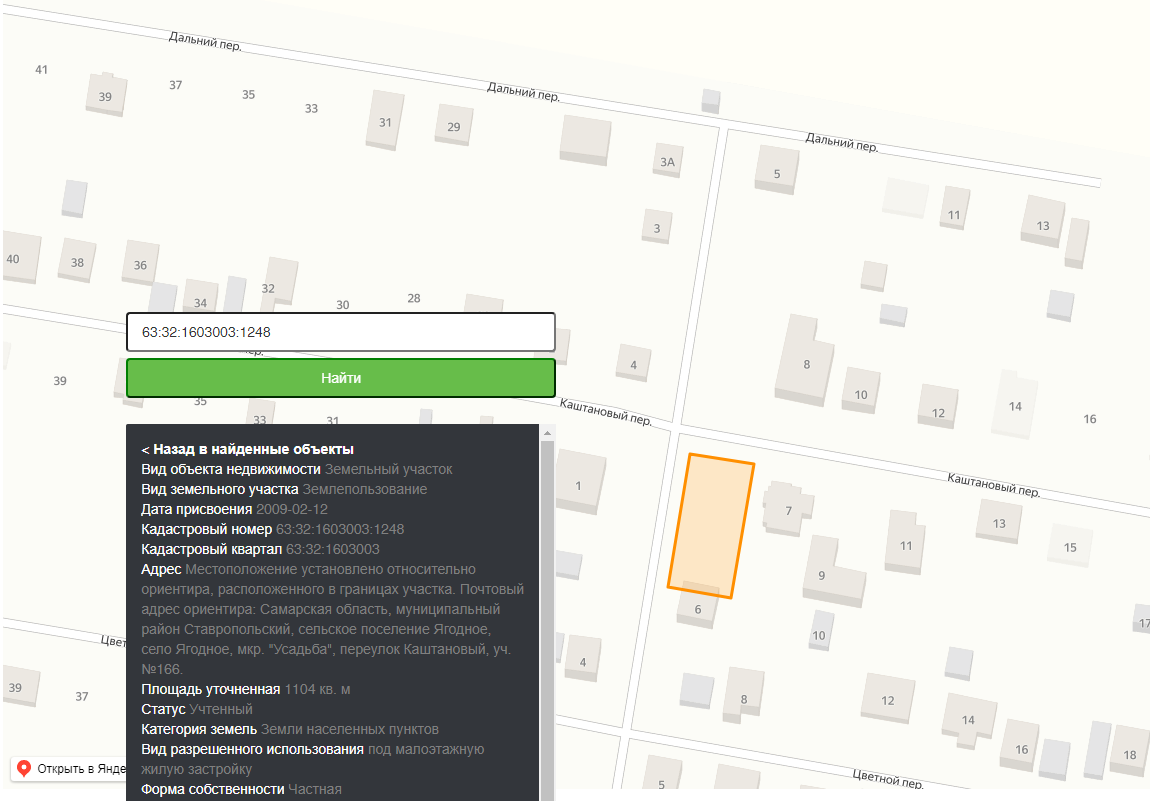Click building number 7 on map
Viewport: 1150px width, 801px height.
(x=788, y=510)
